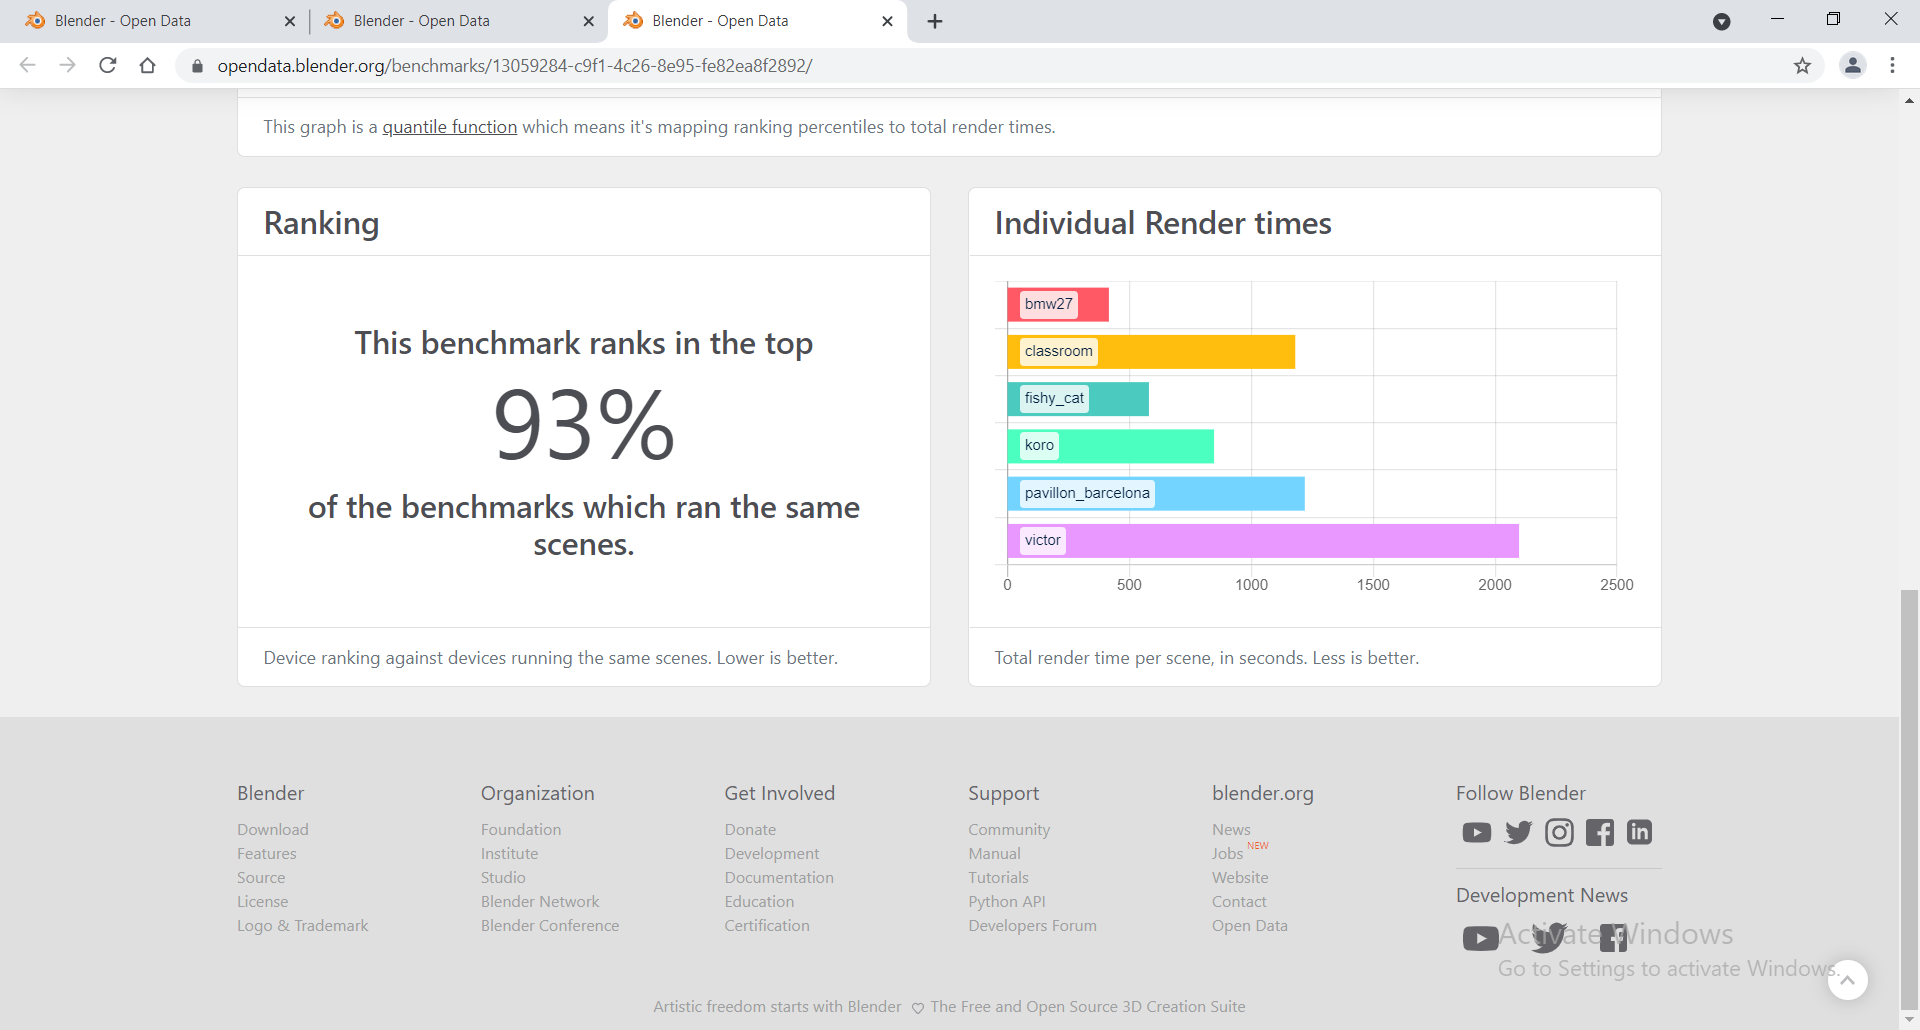Open the browser home page
1920x1030 pixels.
(x=148, y=65)
